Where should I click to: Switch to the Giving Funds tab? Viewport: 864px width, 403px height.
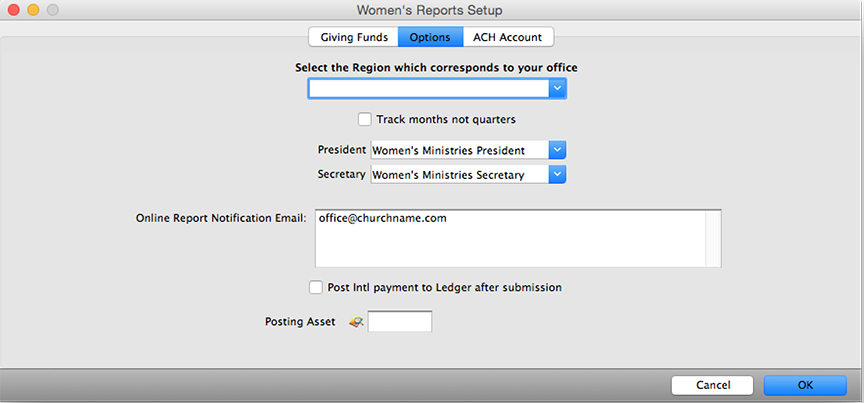coord(353,37)
